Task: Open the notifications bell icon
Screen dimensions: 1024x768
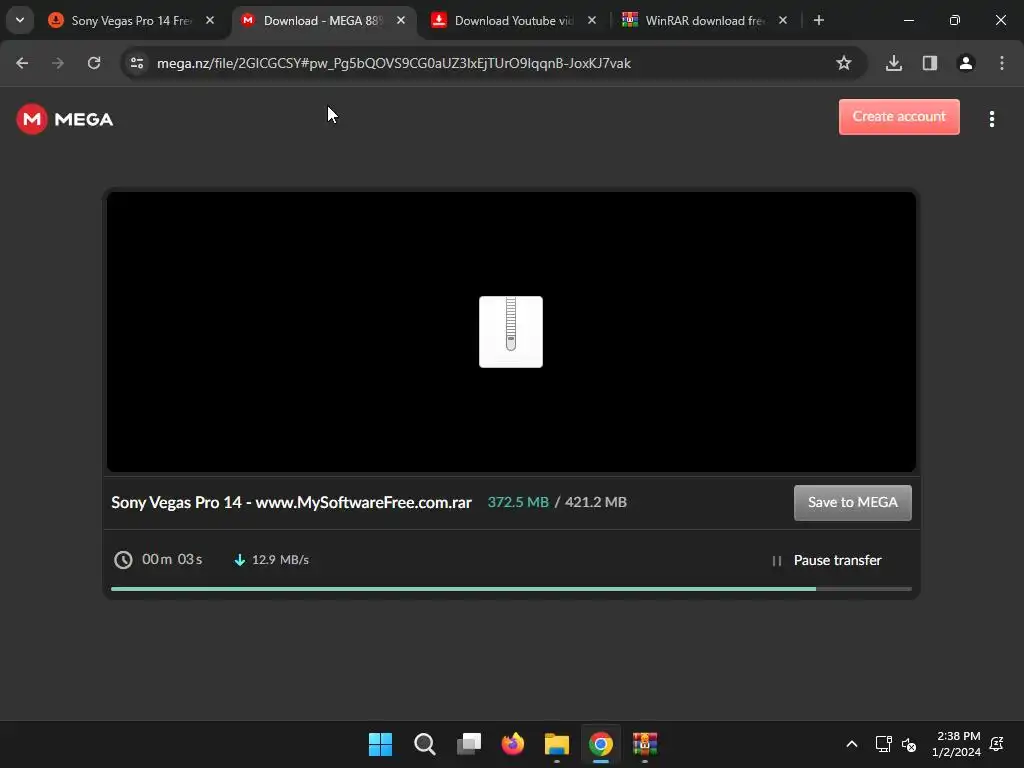Action: [997, 744]
